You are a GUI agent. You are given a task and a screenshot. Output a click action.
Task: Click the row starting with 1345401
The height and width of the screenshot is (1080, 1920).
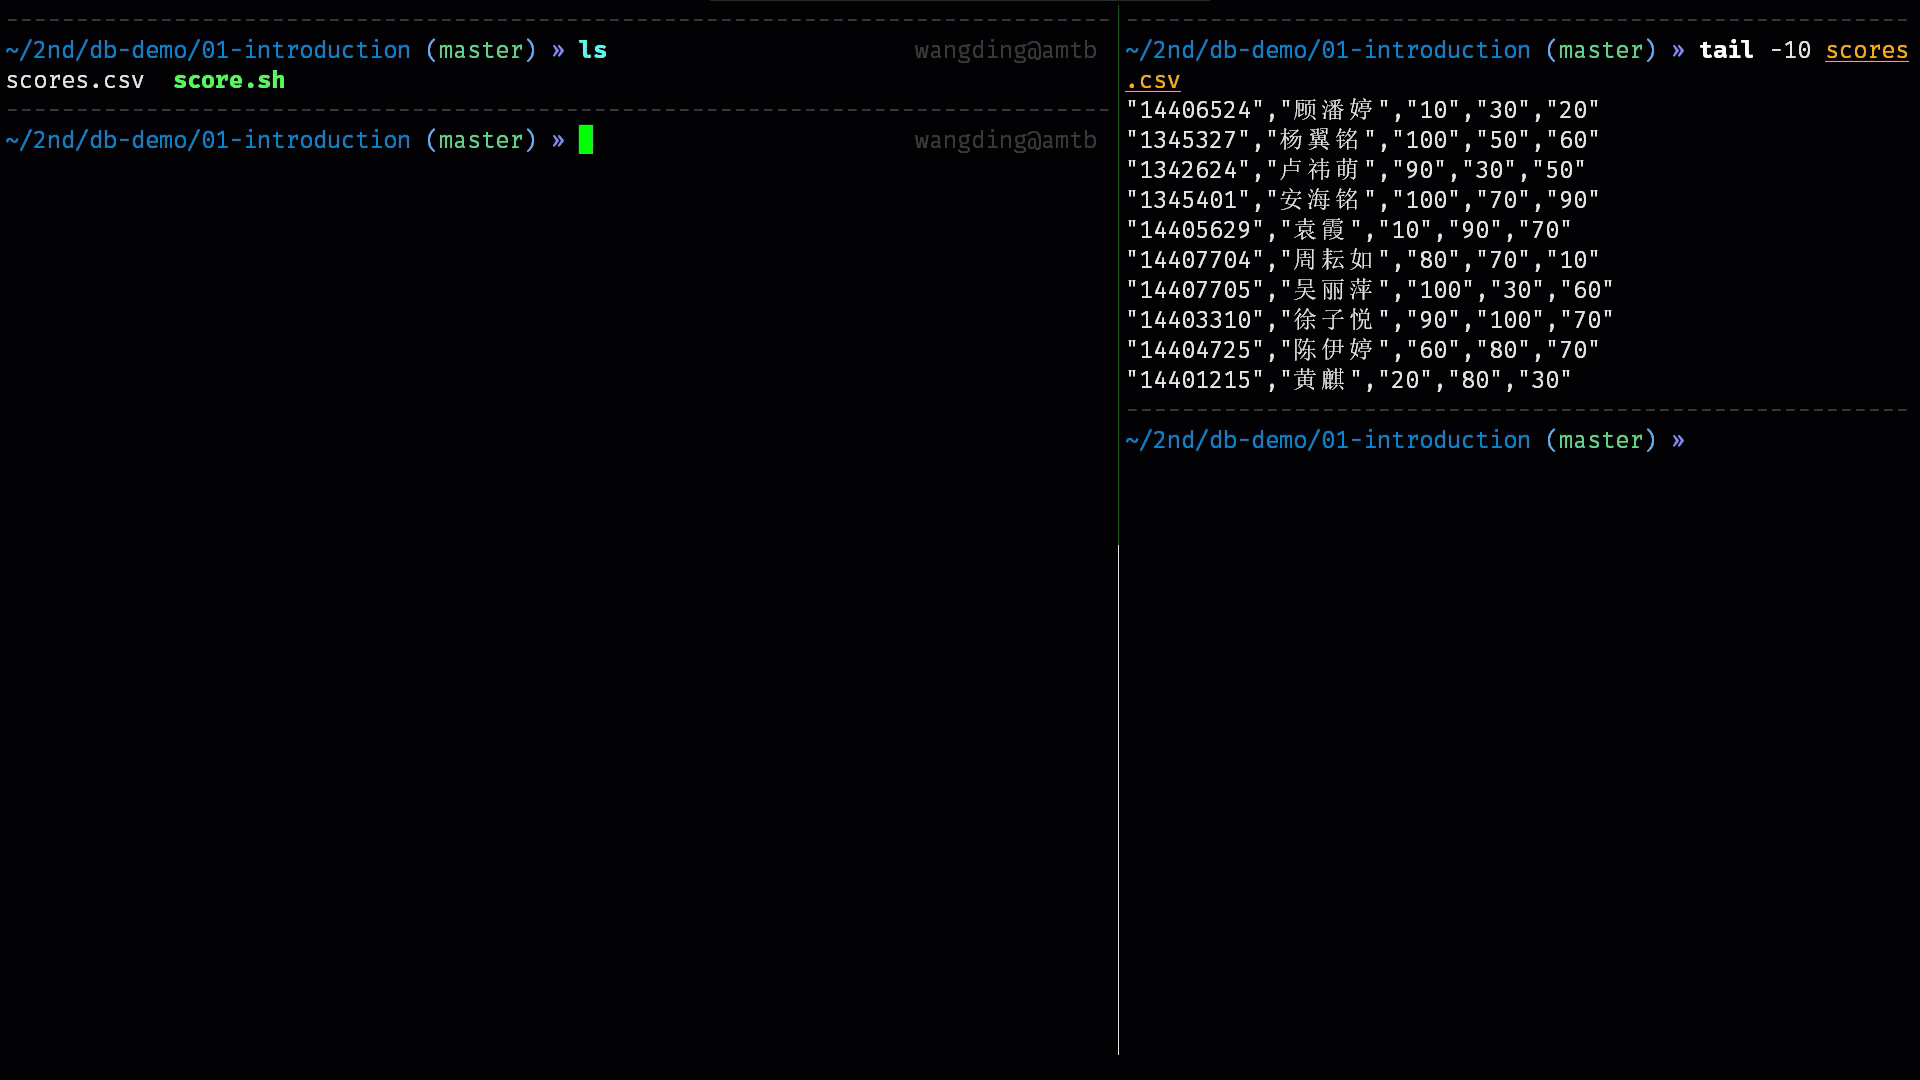[x=1362, y=200]
